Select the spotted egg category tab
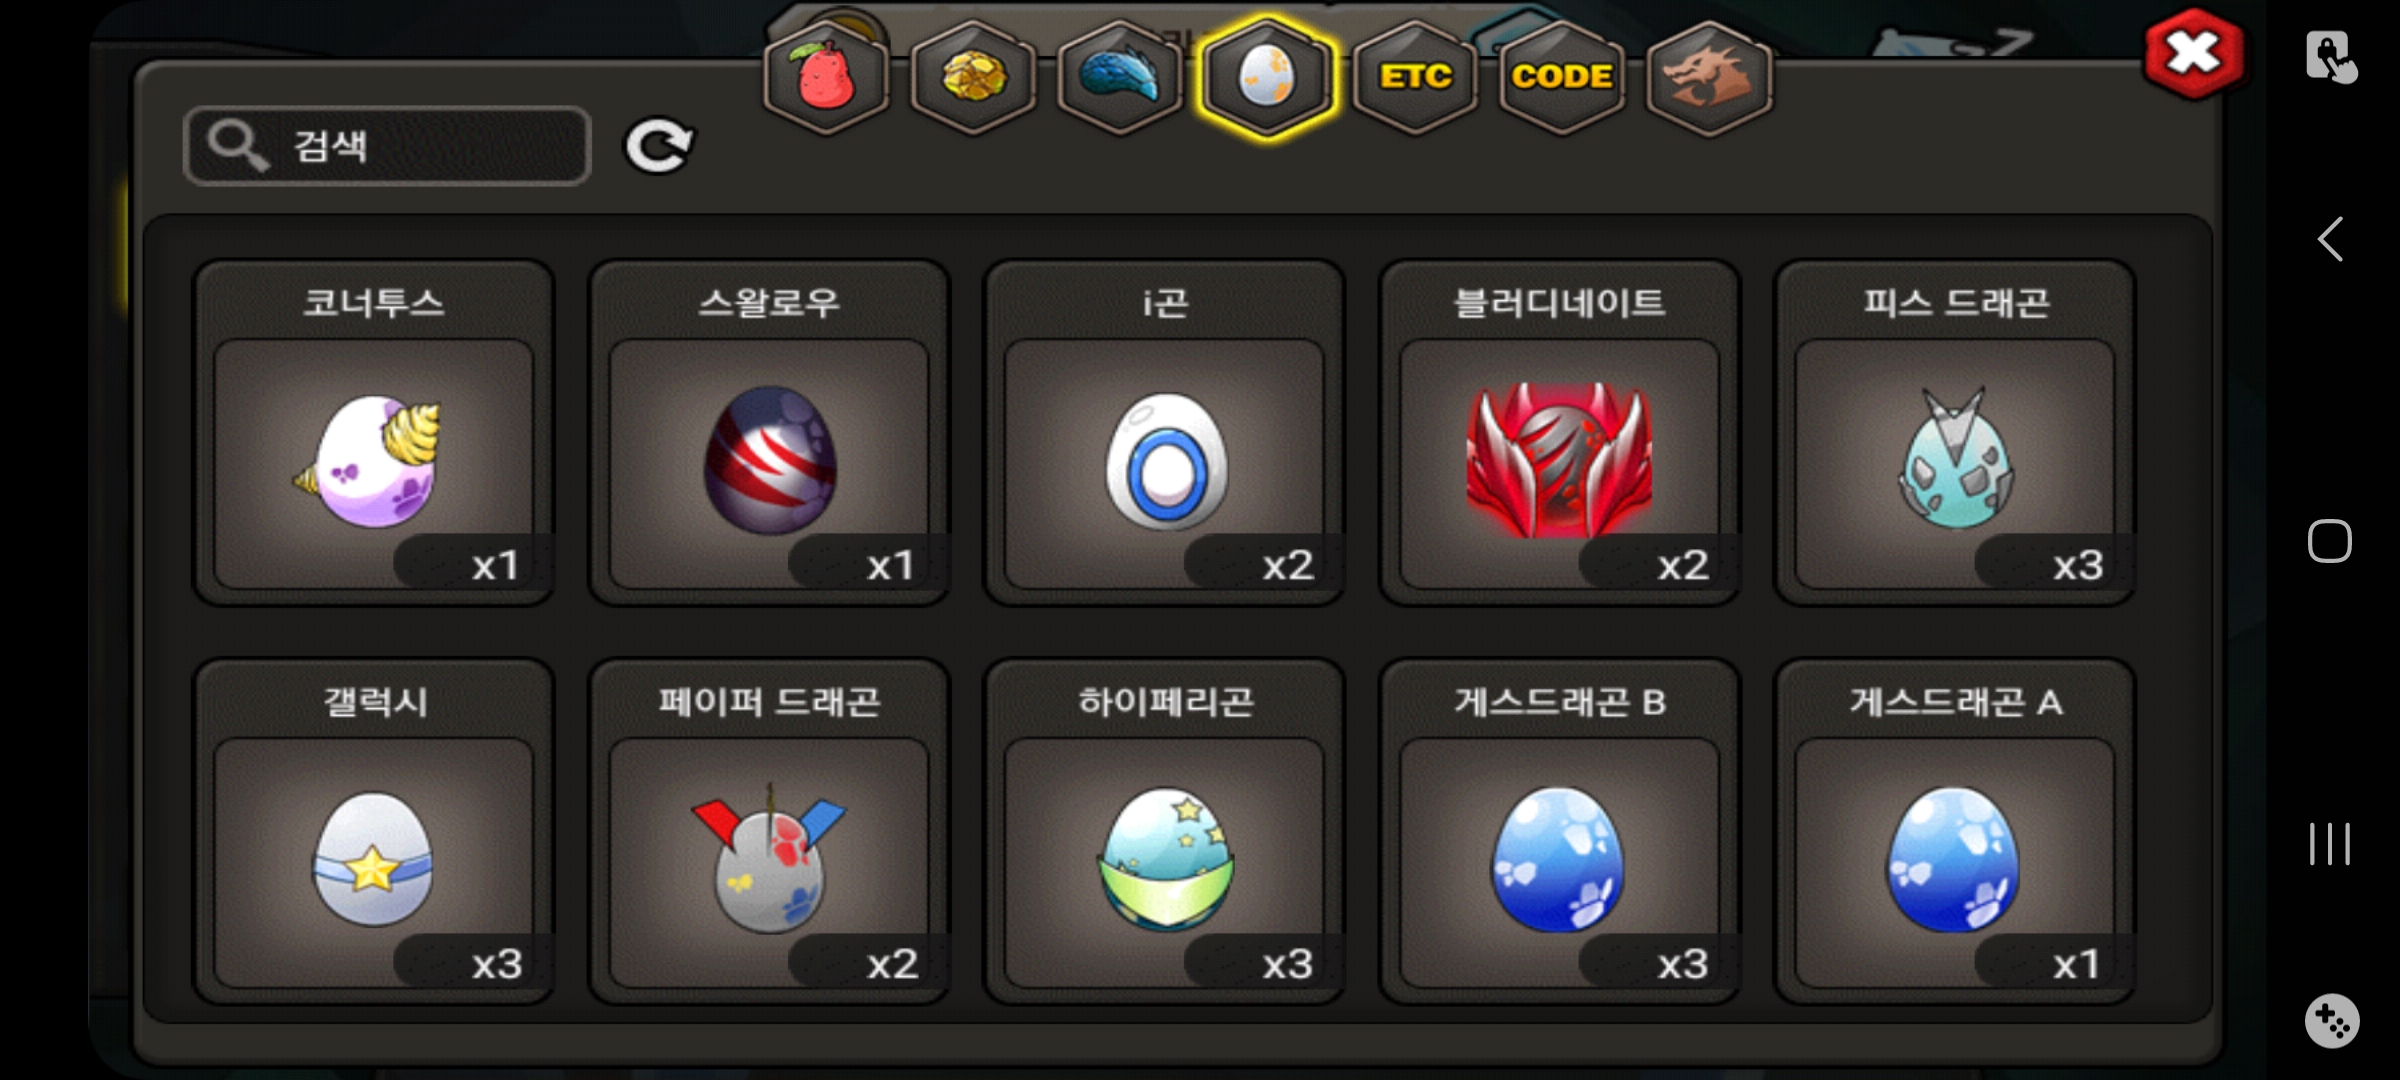Image resolution: width=2400 pixels, height=1080 pixels. (x=1267, y=77)
